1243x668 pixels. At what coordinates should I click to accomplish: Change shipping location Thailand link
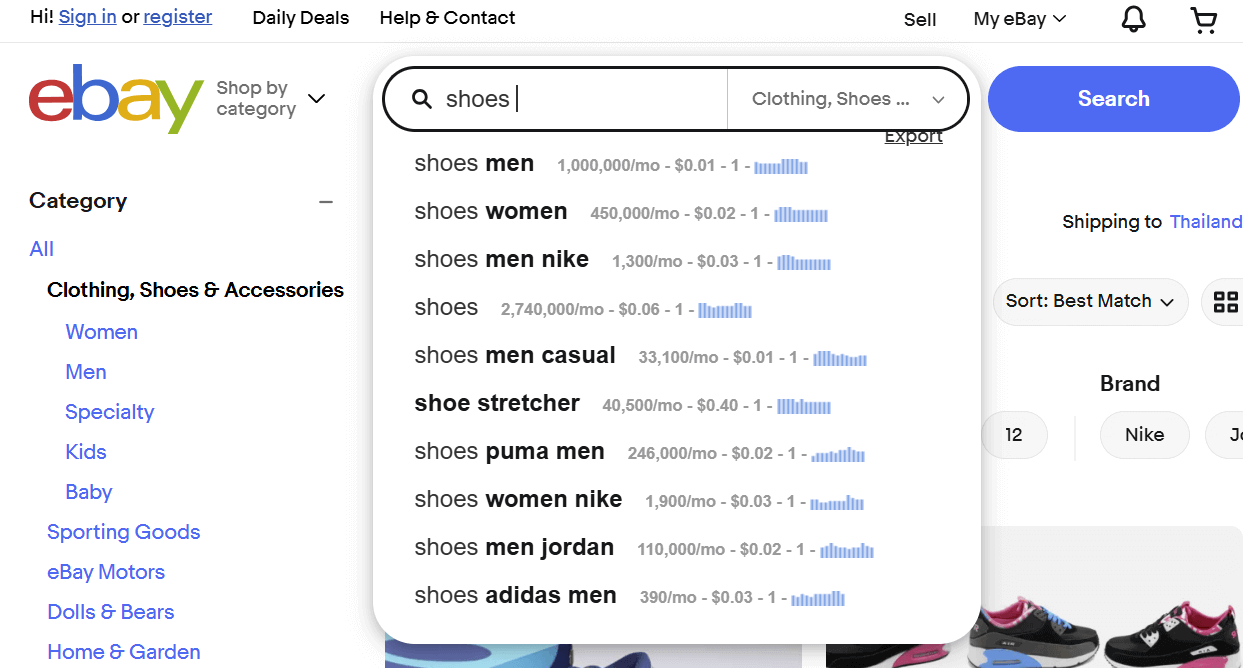pos(1206,222)
